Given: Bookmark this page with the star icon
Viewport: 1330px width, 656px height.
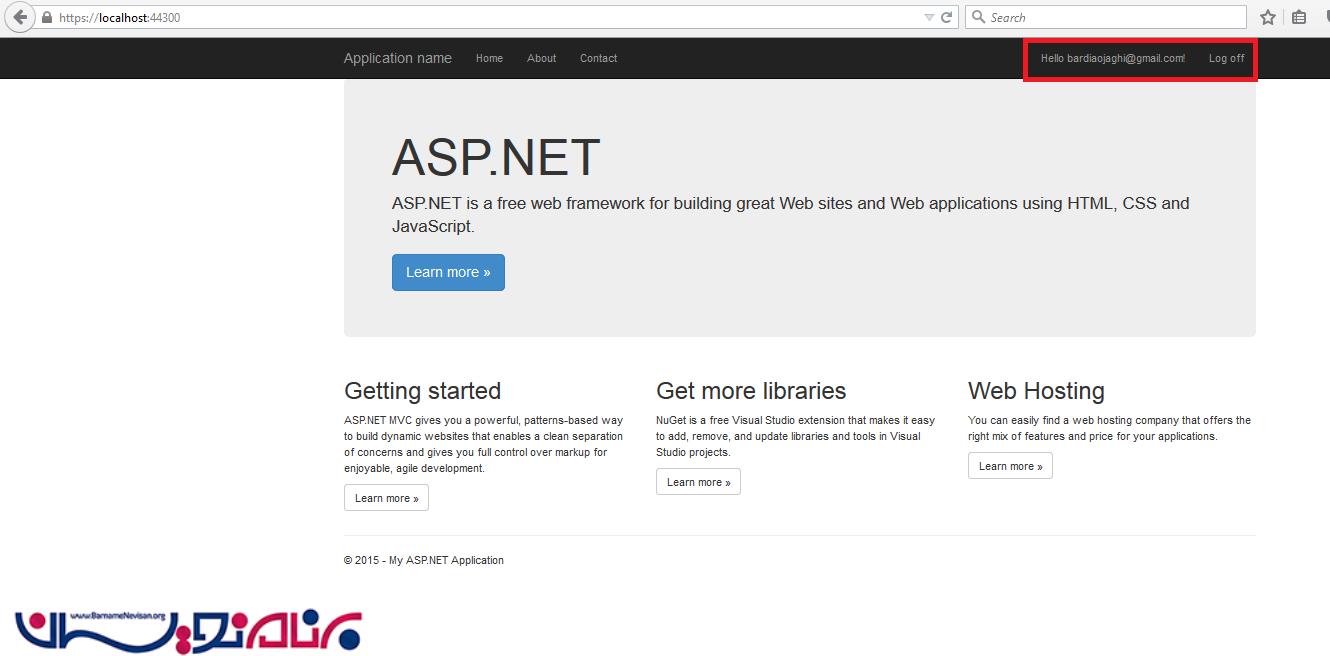Looking at the screenshot, I should tap(1268, 17).
